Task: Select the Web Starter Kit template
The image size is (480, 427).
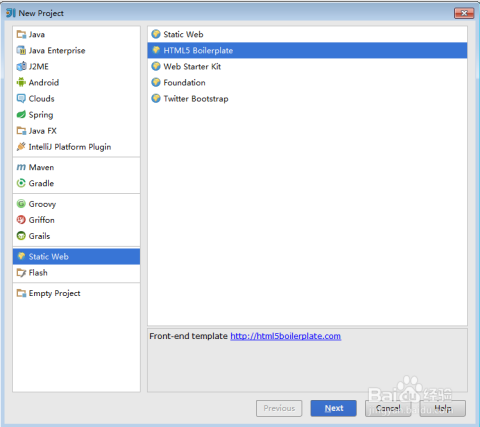Action: click(307, 66)
